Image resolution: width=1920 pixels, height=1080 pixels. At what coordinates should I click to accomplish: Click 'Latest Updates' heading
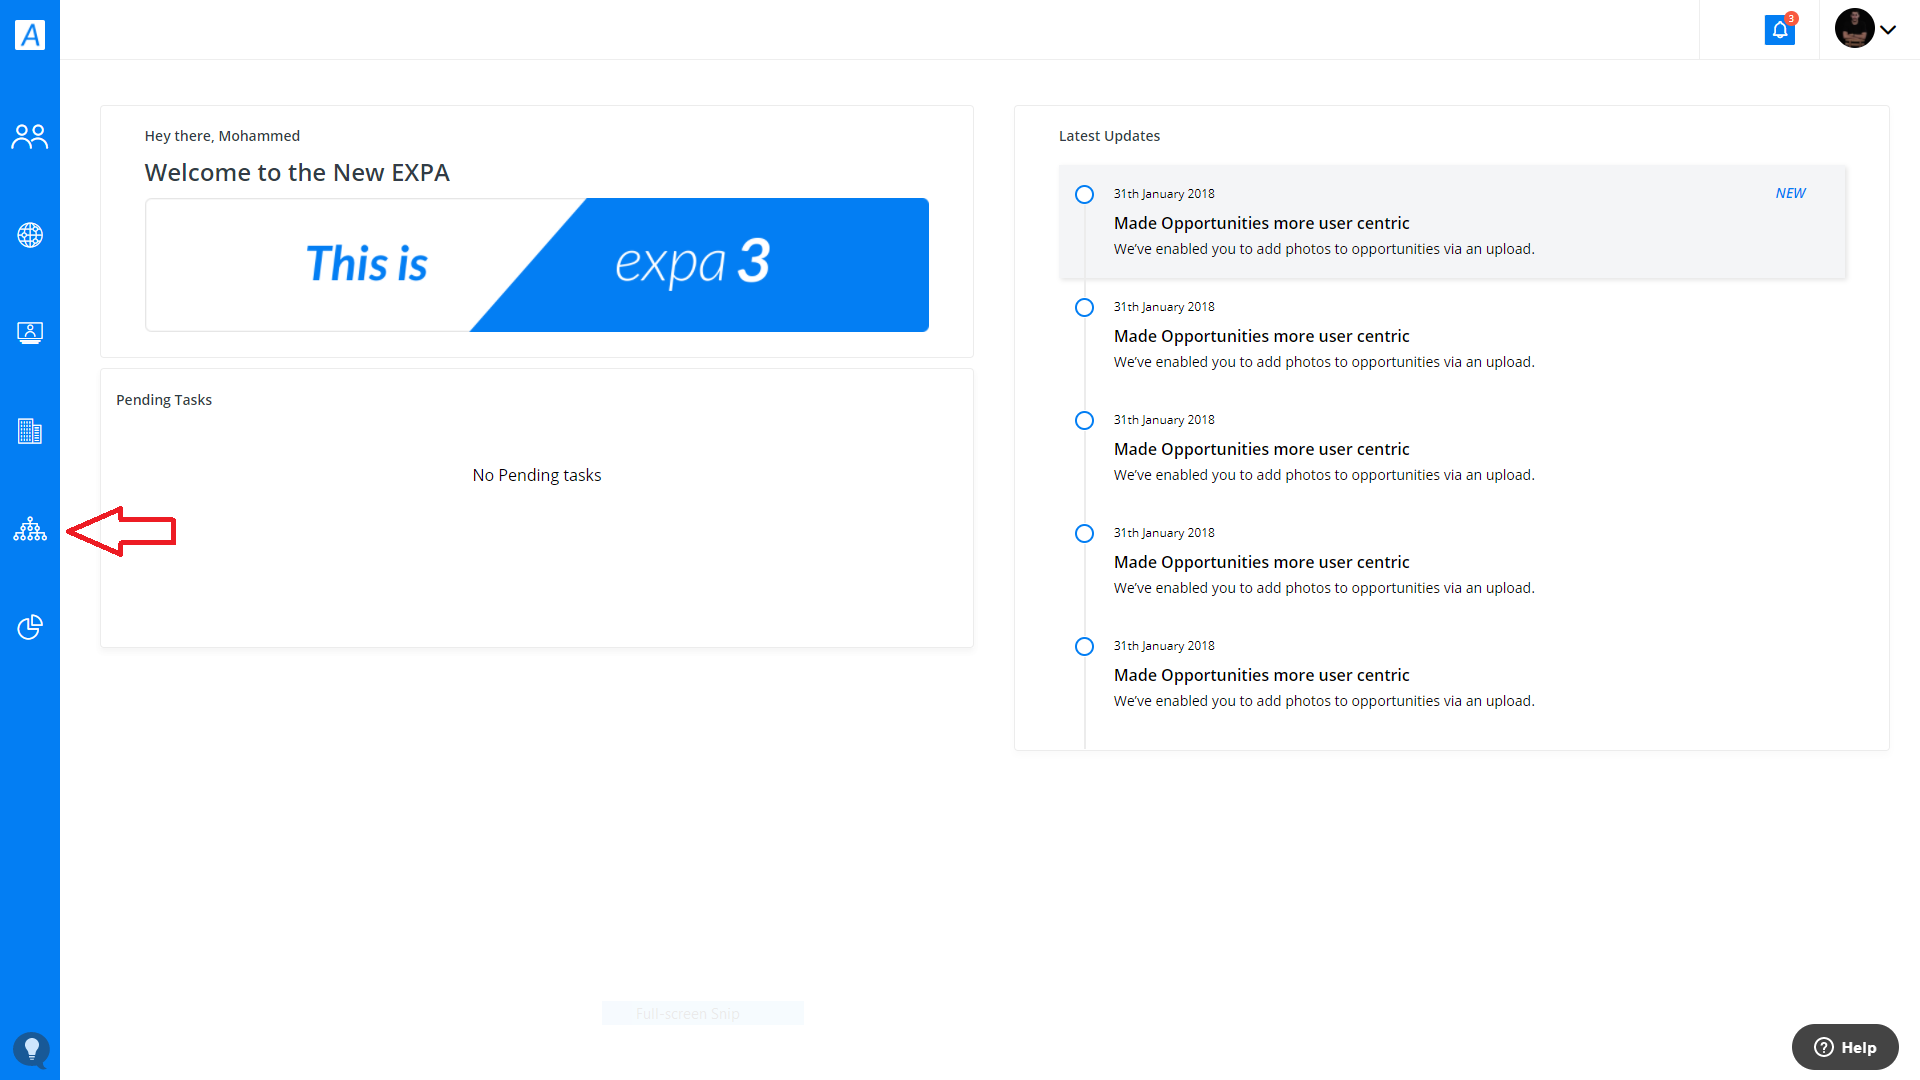coord(1109,136)
